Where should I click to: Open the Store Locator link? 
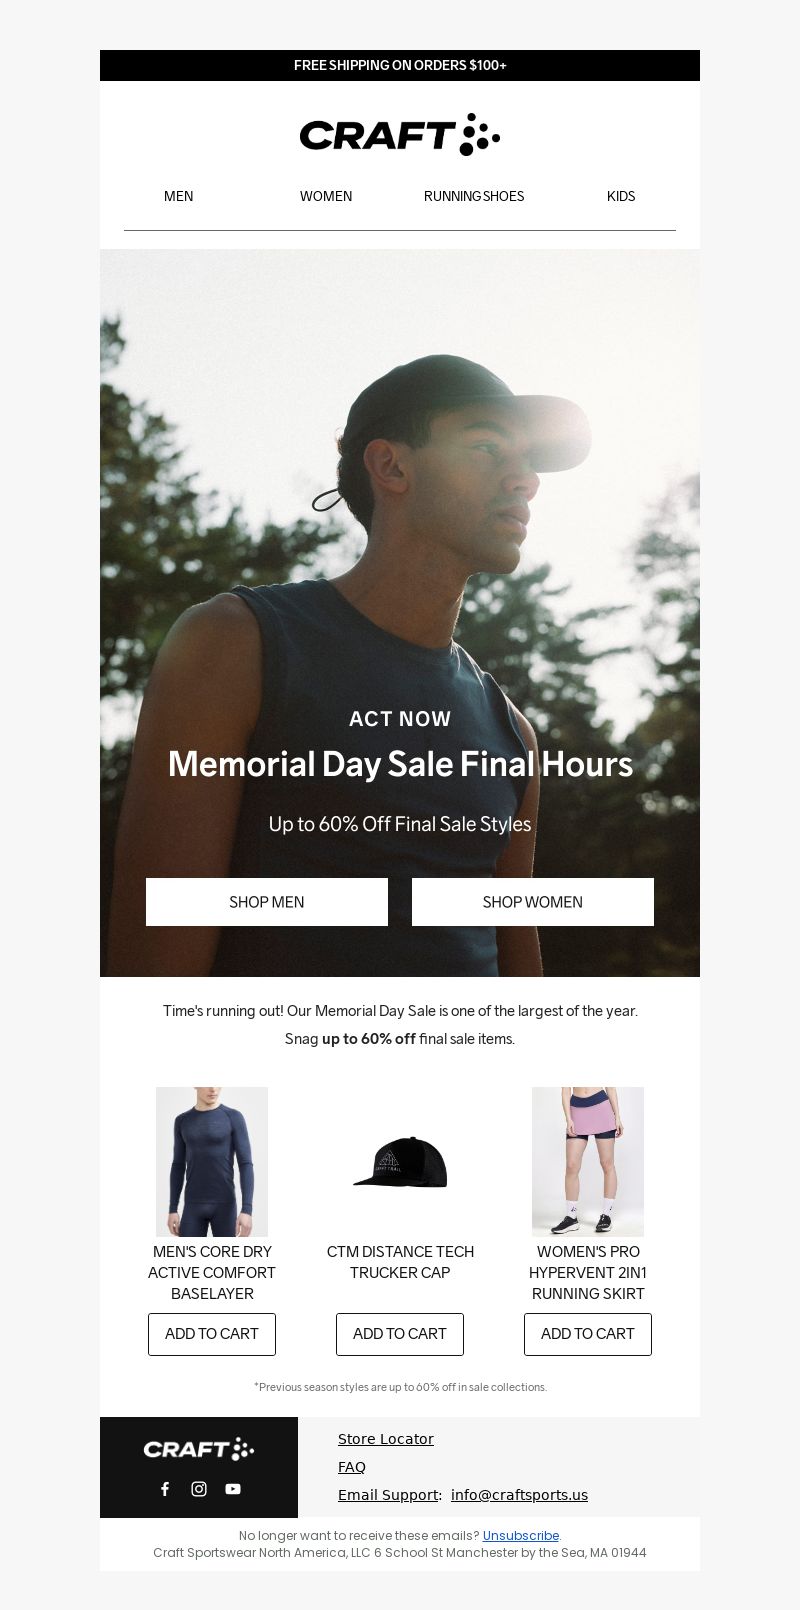pos(386,1439)
